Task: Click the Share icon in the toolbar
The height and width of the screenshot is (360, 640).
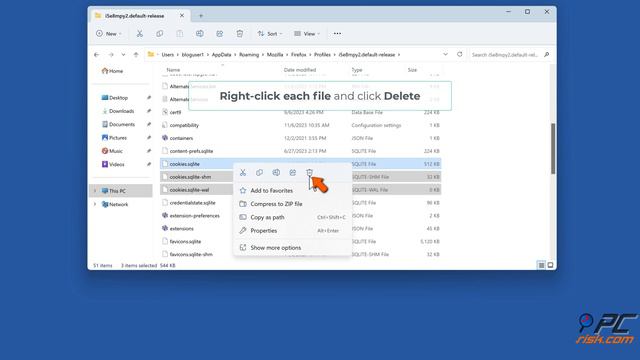Action: coord(220,34)
